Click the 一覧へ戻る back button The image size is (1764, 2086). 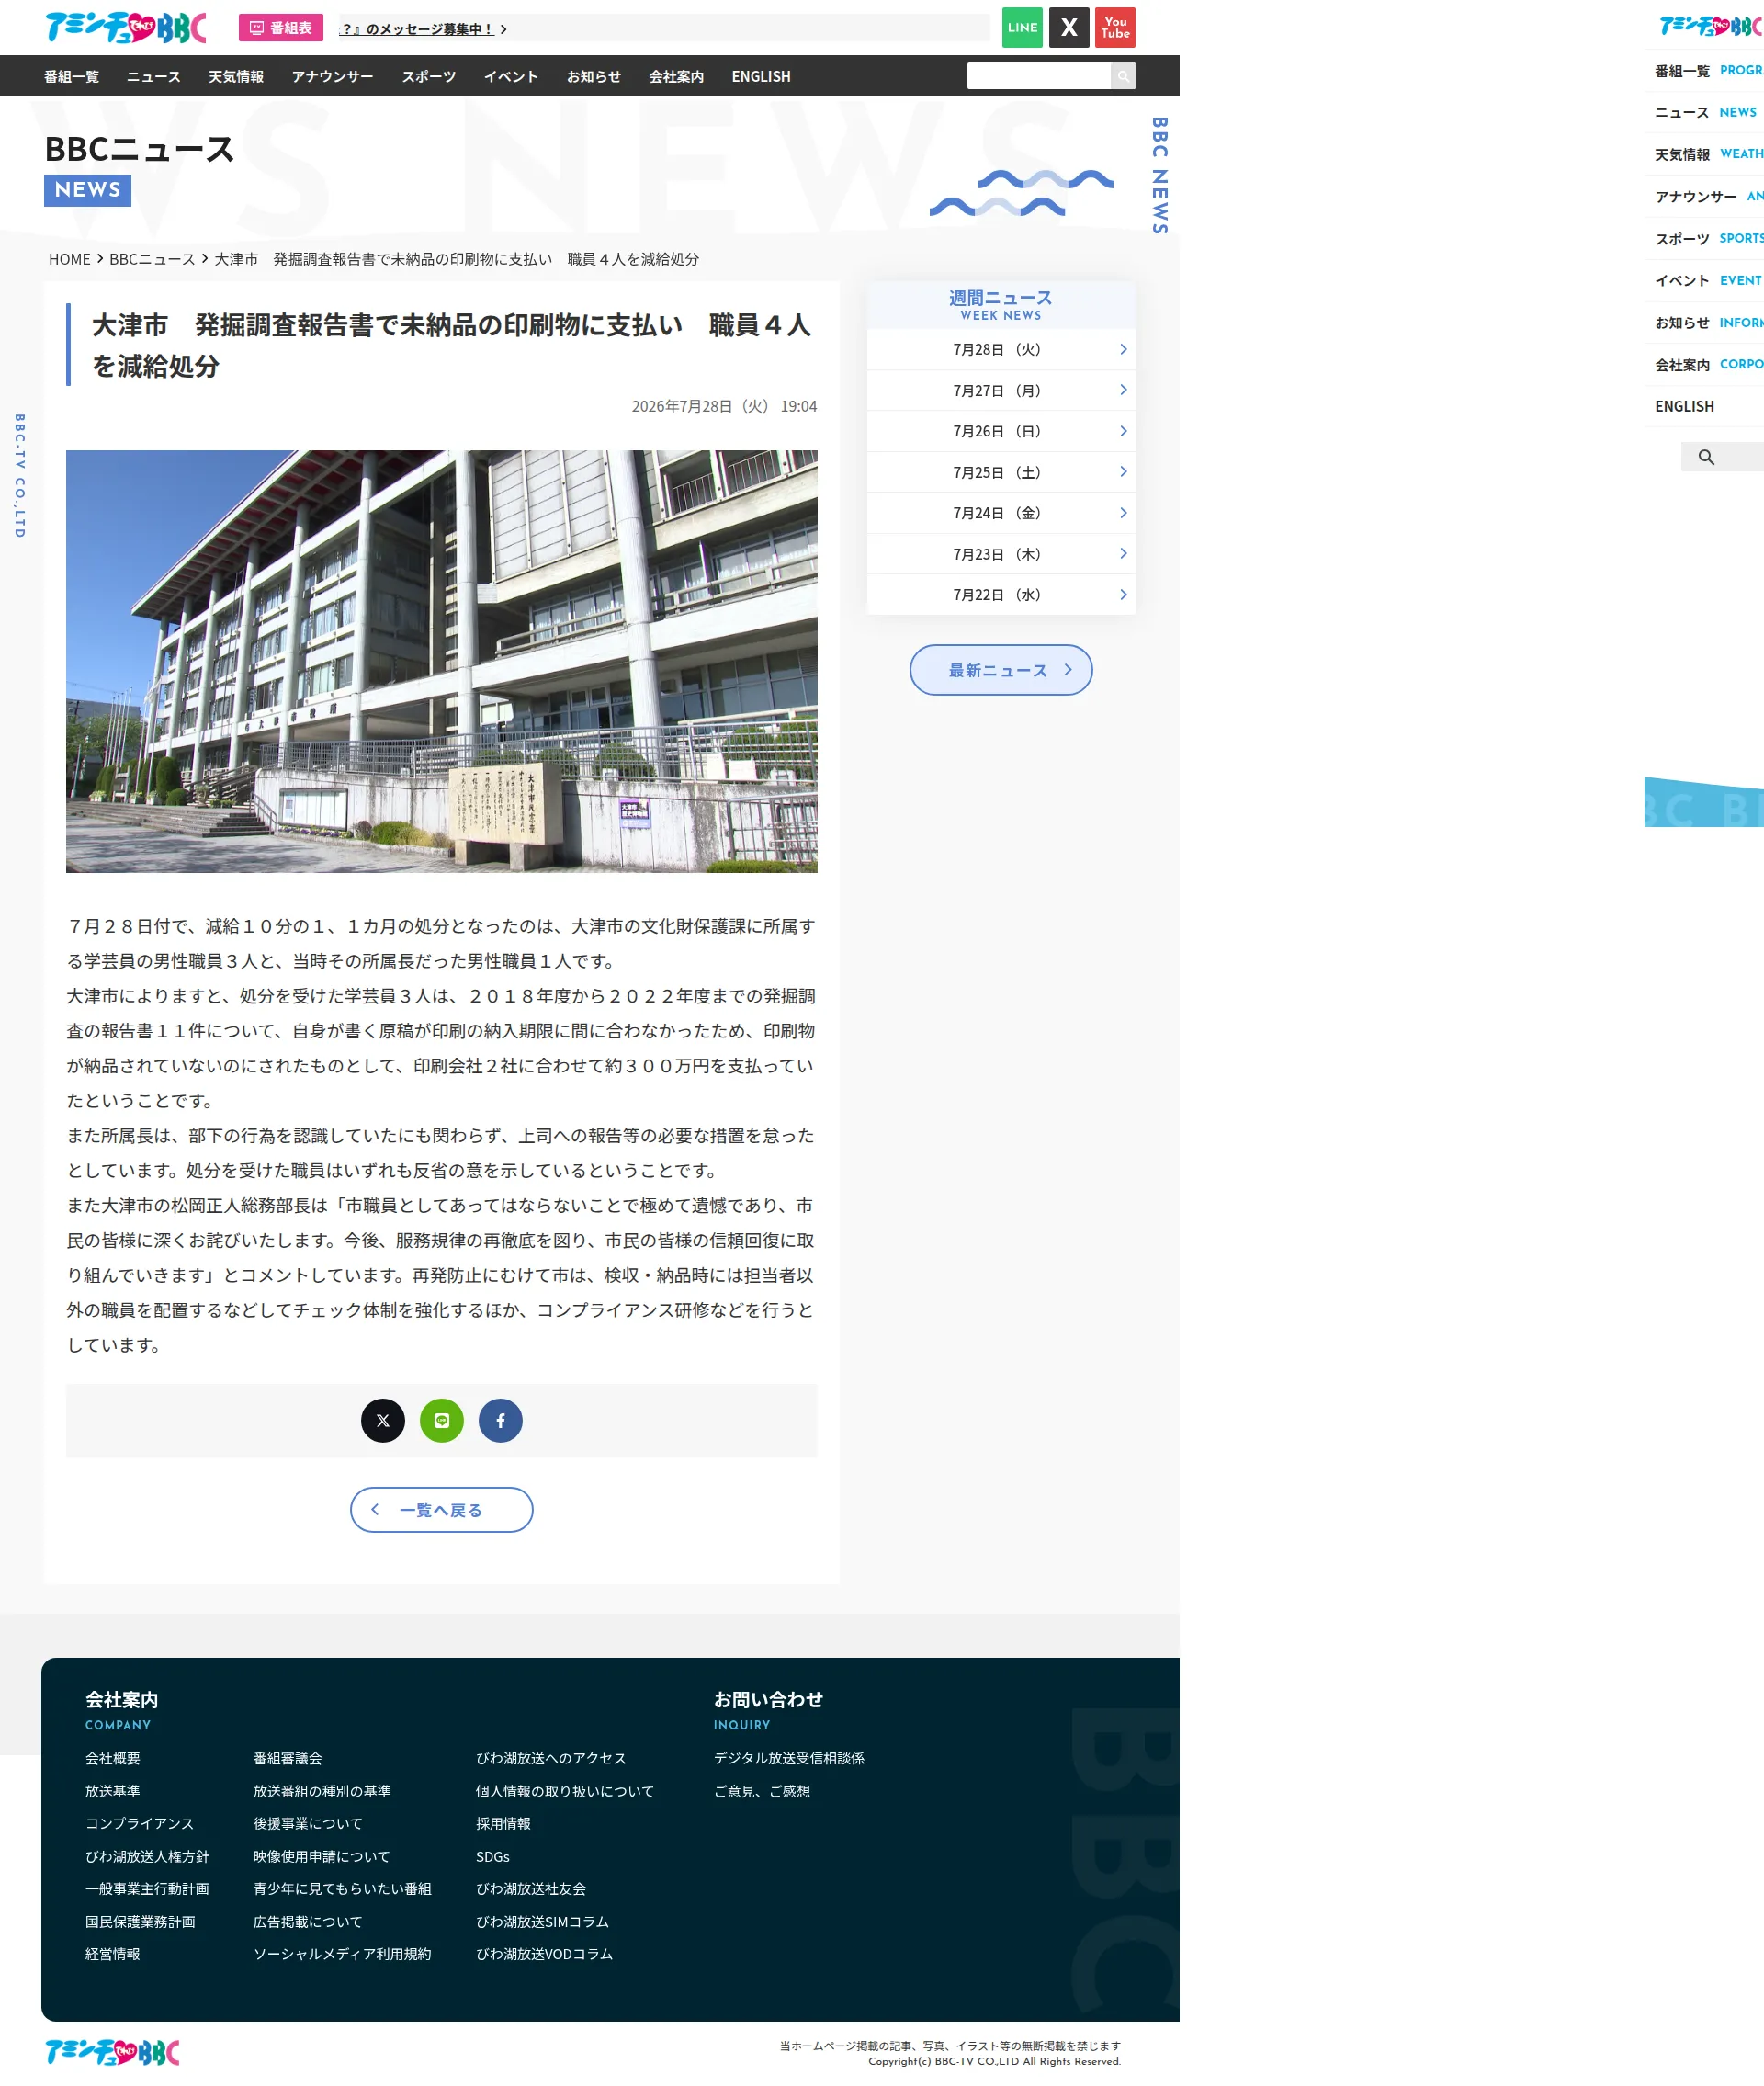click(441, 1509)
